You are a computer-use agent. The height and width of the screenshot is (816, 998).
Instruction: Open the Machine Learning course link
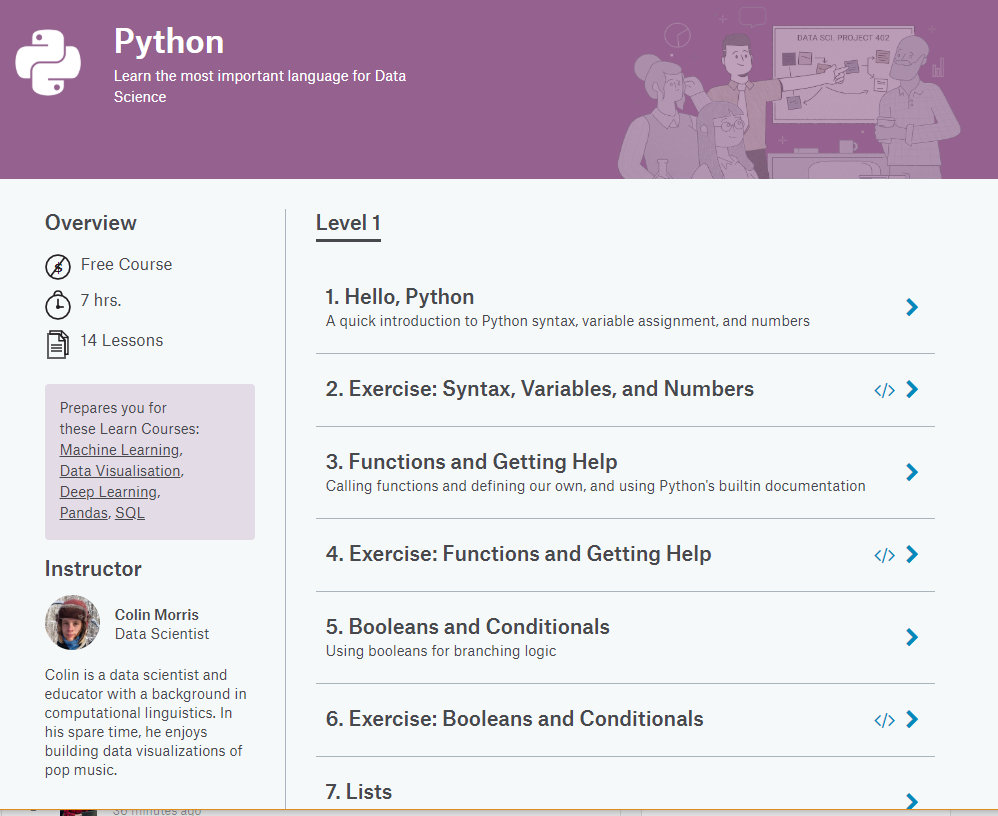coord(119,450)
